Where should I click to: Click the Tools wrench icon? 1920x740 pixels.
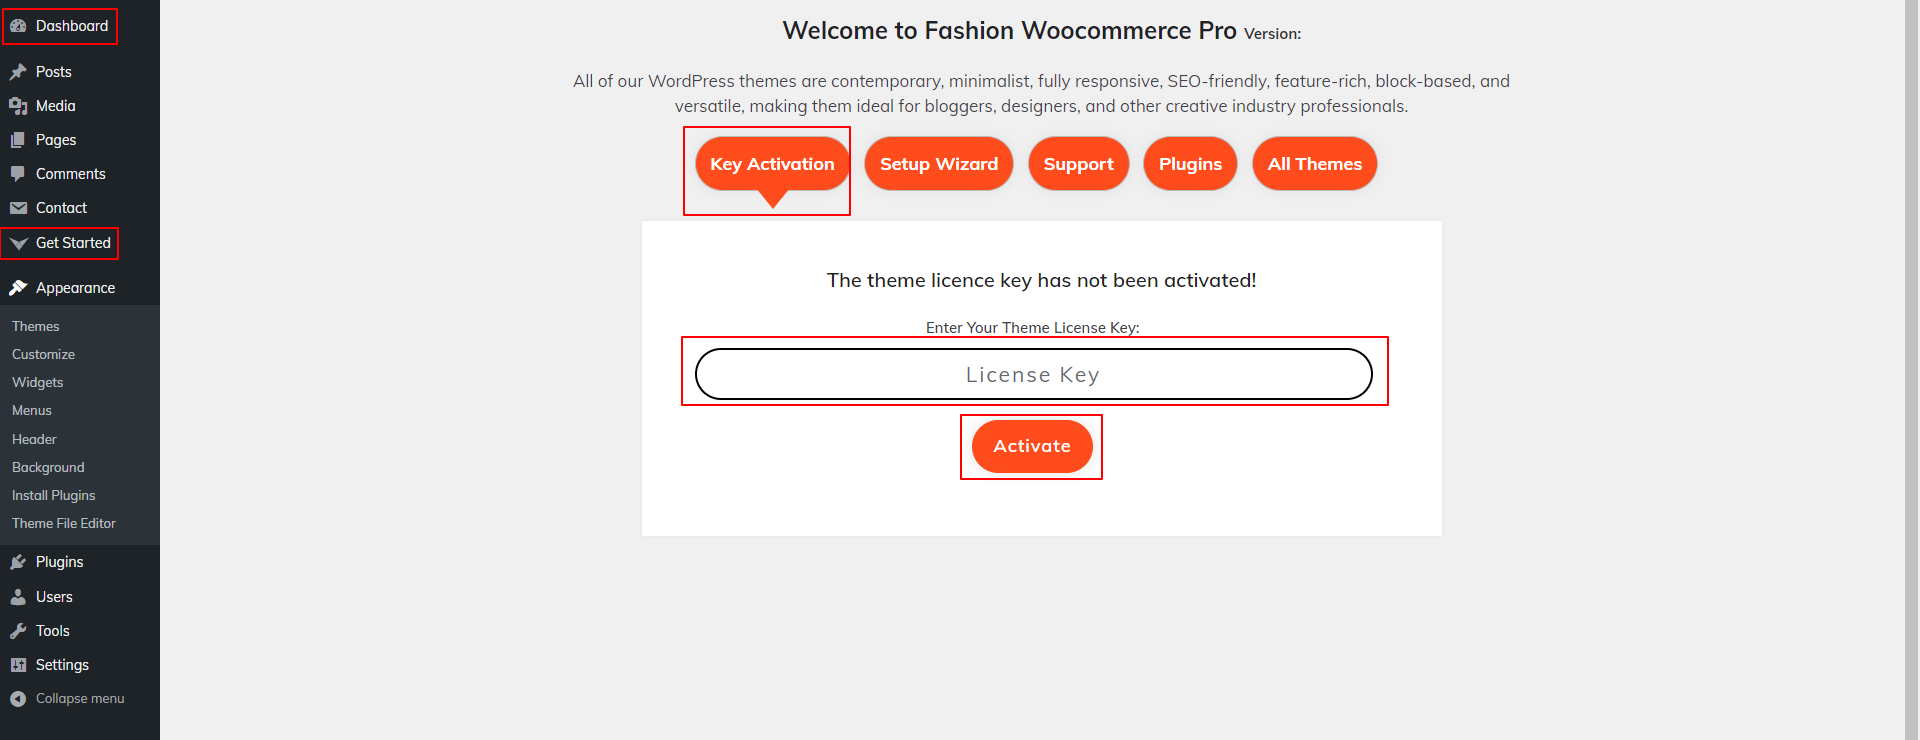point(18,631)
